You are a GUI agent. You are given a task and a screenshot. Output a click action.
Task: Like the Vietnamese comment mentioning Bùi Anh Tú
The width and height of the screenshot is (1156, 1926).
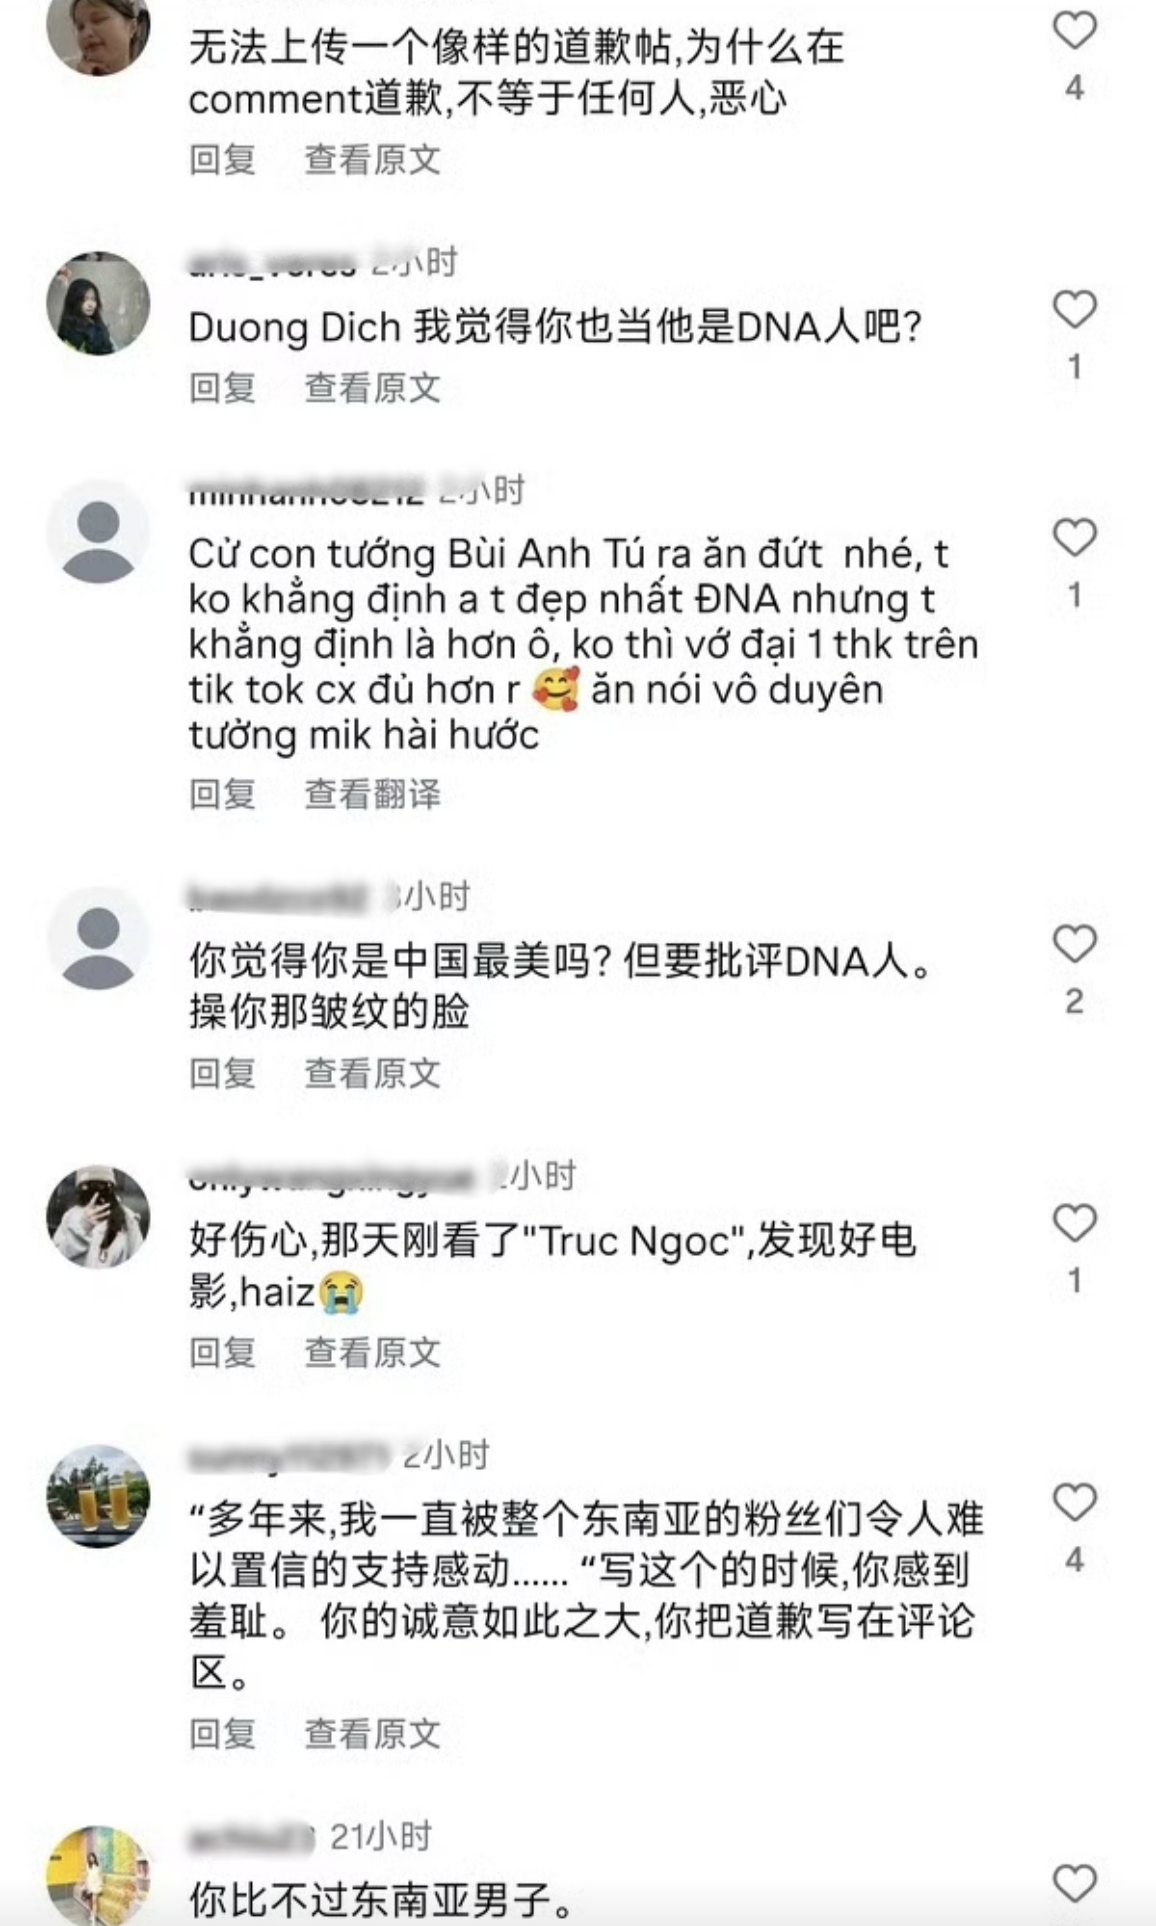(x=1075, y=537)
